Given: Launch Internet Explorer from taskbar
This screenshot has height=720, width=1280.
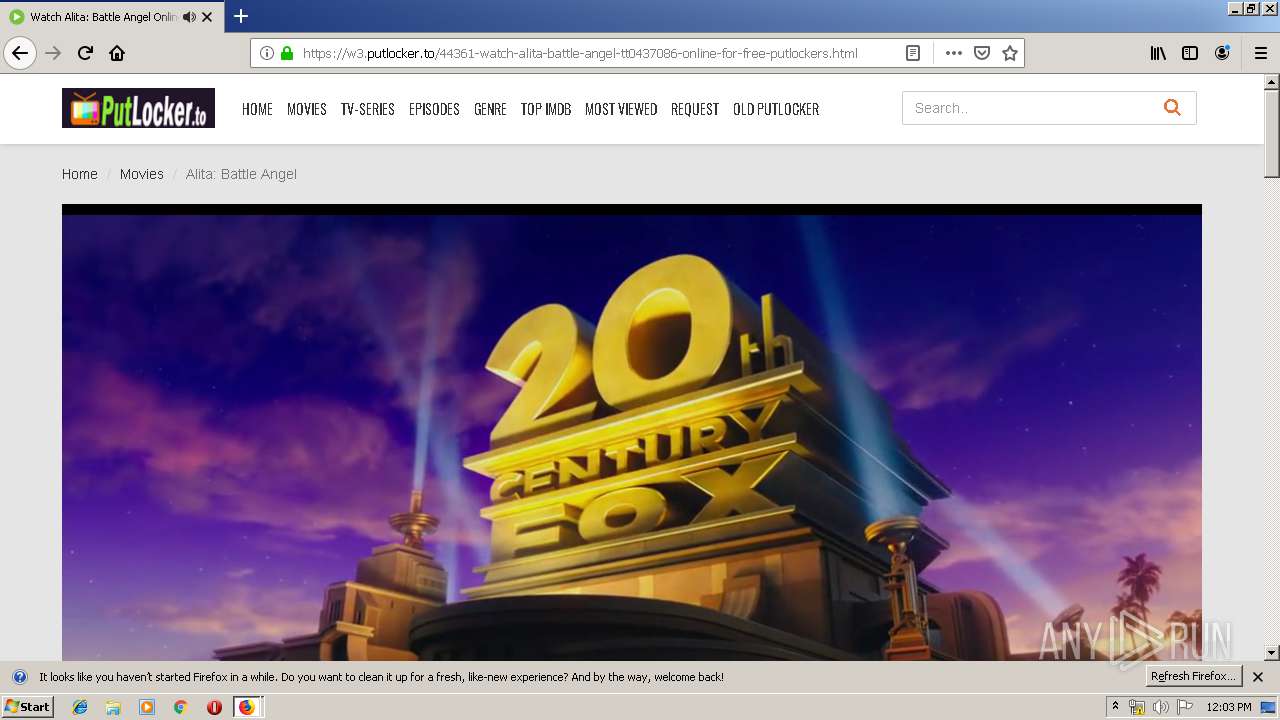Looking at the screenshot, I should tap(80, 707).
